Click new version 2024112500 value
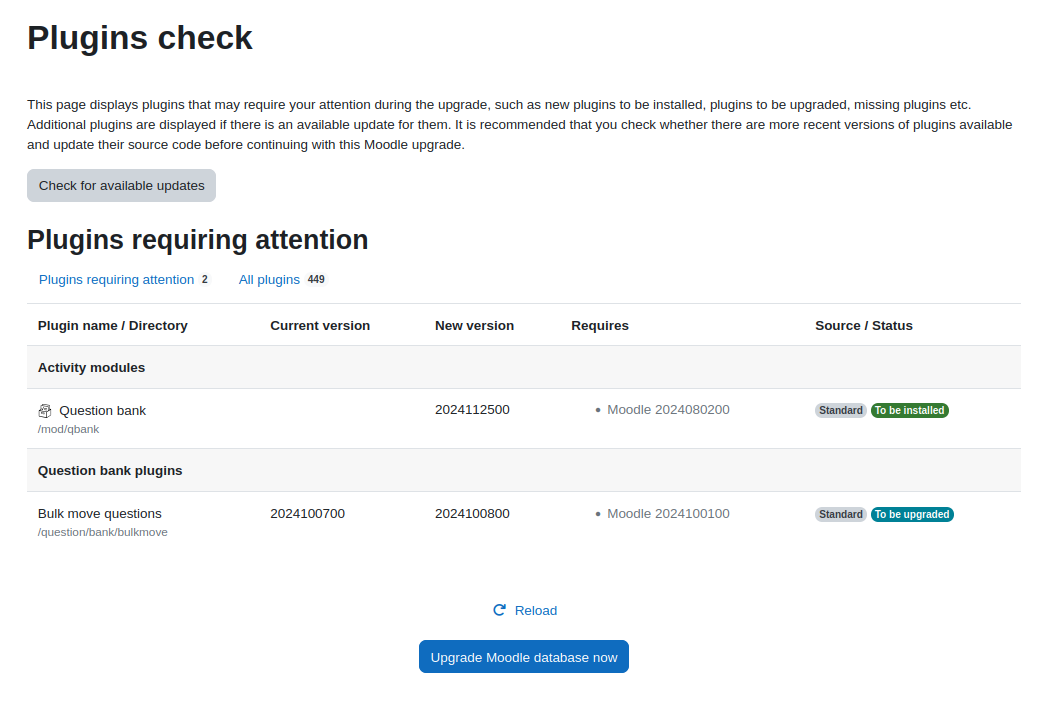 [x=472, y=409]
